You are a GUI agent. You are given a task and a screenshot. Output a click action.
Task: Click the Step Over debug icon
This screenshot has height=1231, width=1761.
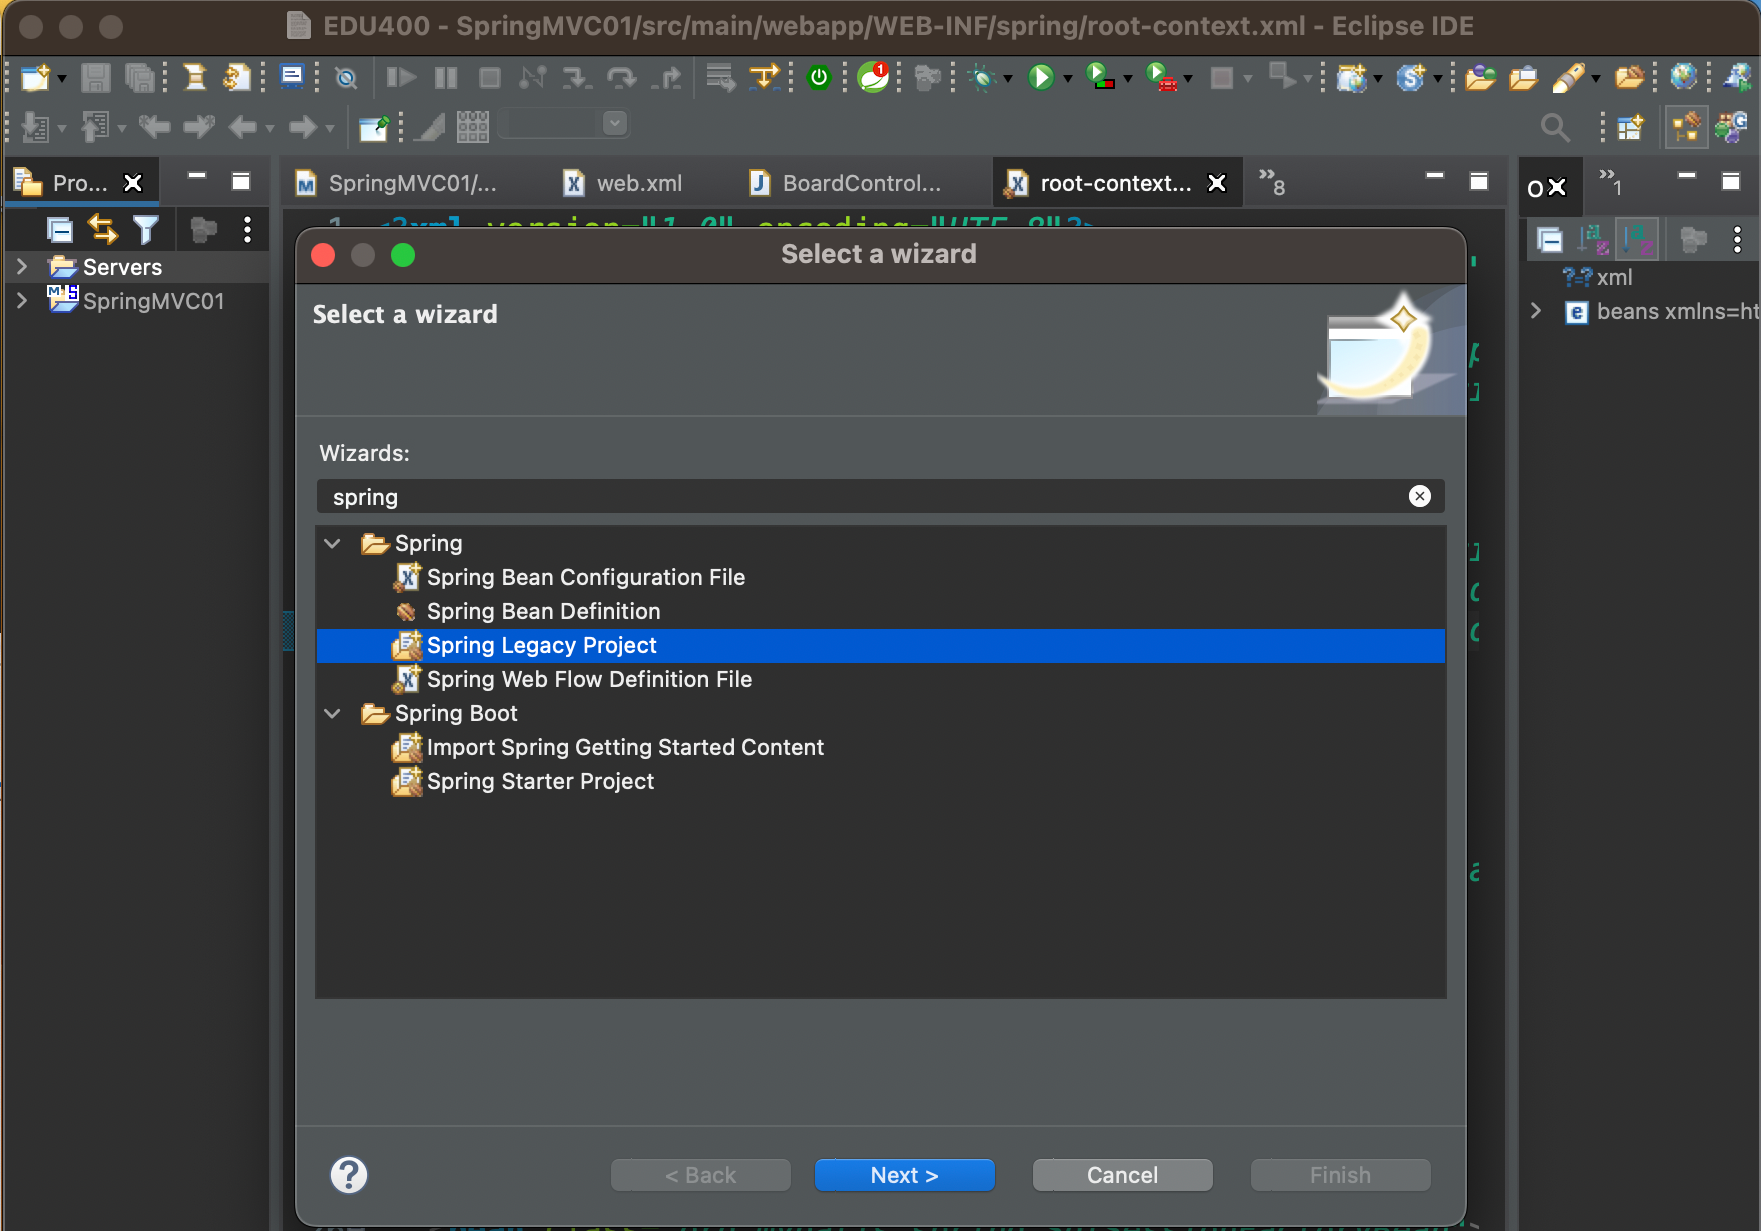tap(621, 77)
